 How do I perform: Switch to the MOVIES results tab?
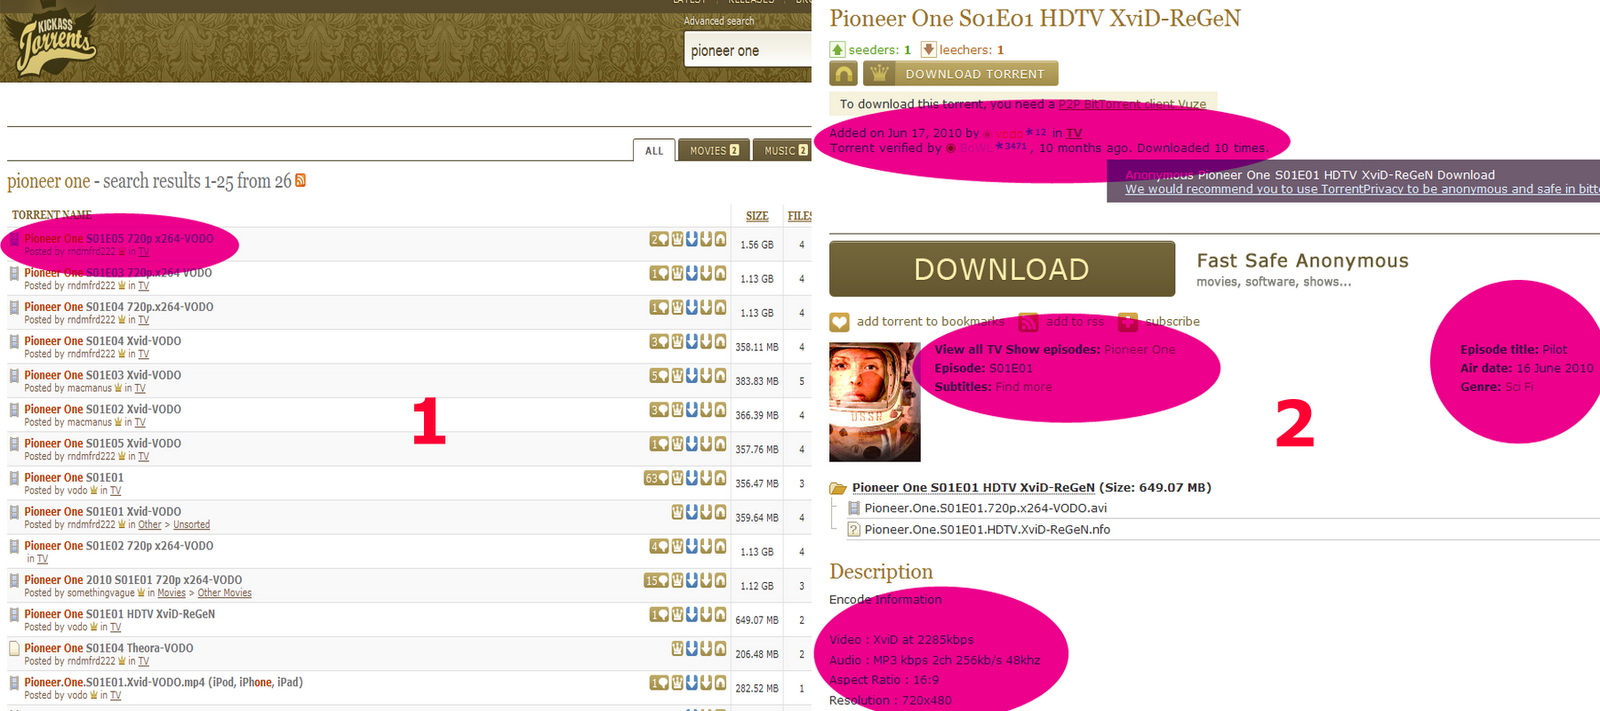point(714,151)
